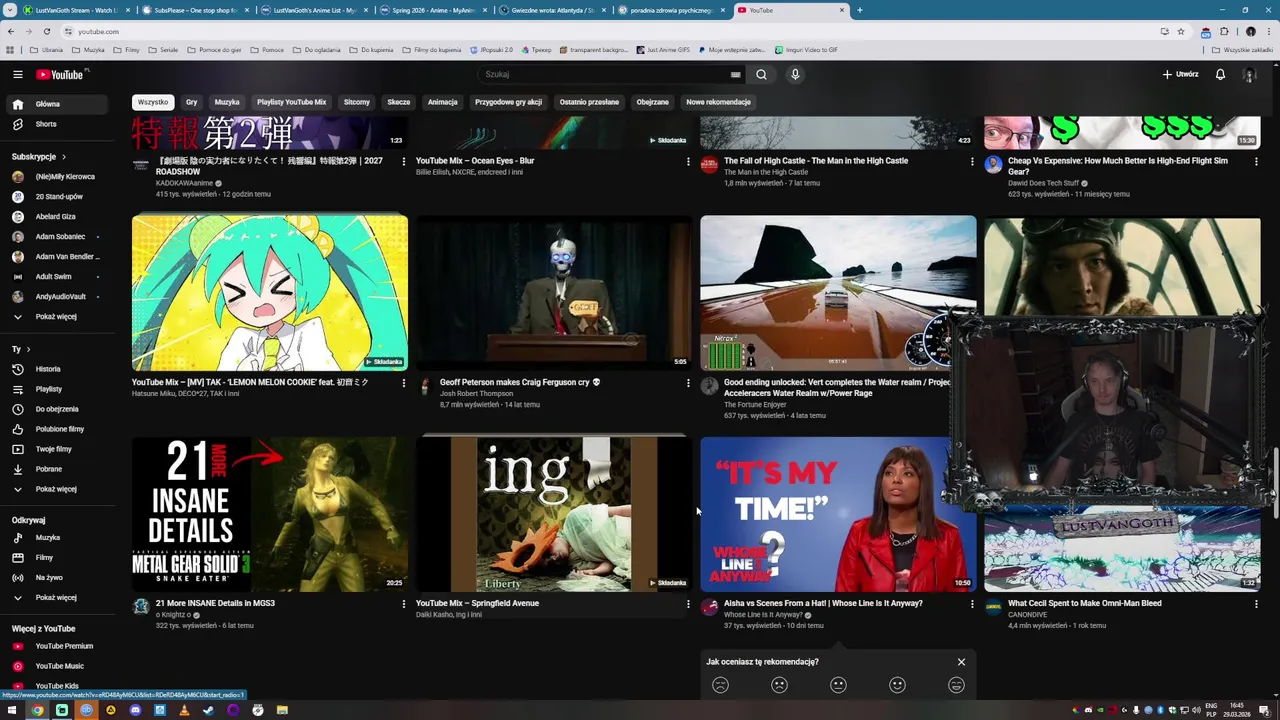The width and height of the screenshot is (1280, 720).
Task: Open Historia in the sidebar
Action: click(58, 369)
